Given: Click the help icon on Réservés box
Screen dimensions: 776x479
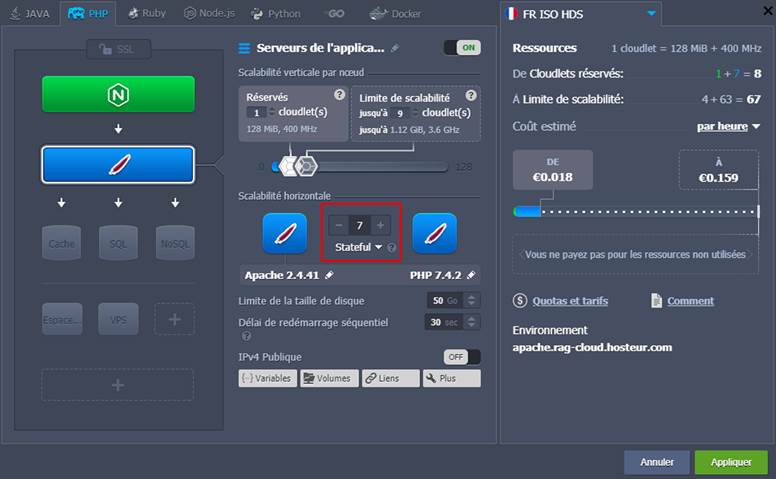Looking at the screenshot, I should (339, 95).
